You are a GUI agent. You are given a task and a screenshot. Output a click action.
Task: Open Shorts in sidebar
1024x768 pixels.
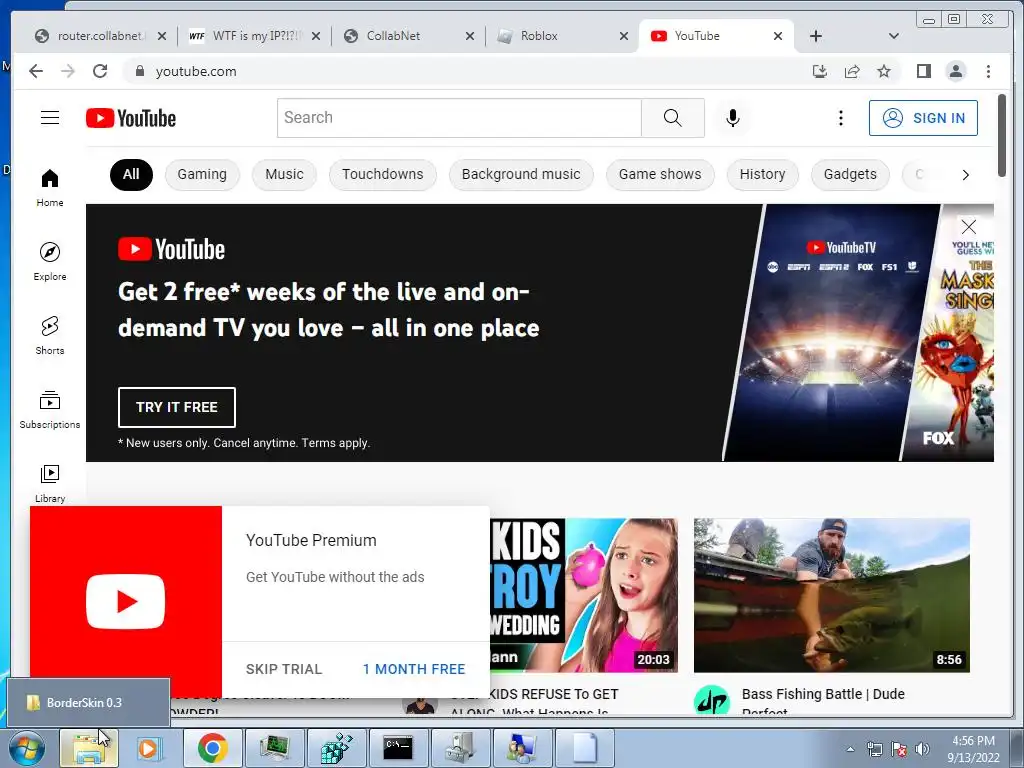pyautogui.click(x=50, y=336)
